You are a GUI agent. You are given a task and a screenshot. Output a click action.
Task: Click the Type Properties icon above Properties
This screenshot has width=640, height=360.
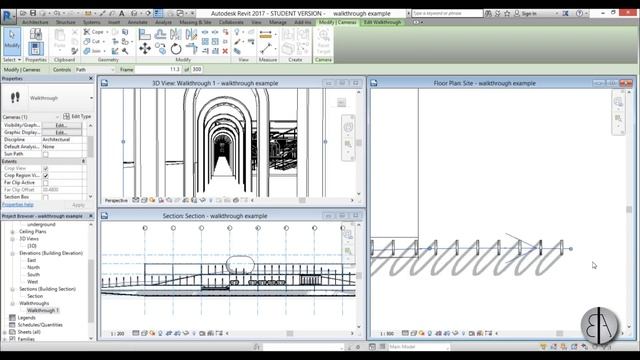click(36, 34)
